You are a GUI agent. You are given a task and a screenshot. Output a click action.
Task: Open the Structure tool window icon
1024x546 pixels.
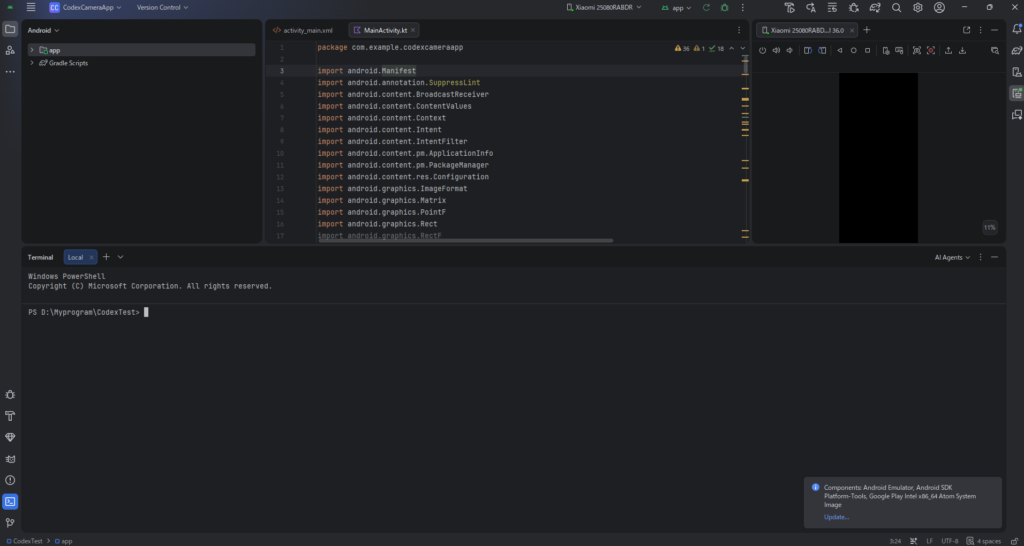click(x=10, y=50)
